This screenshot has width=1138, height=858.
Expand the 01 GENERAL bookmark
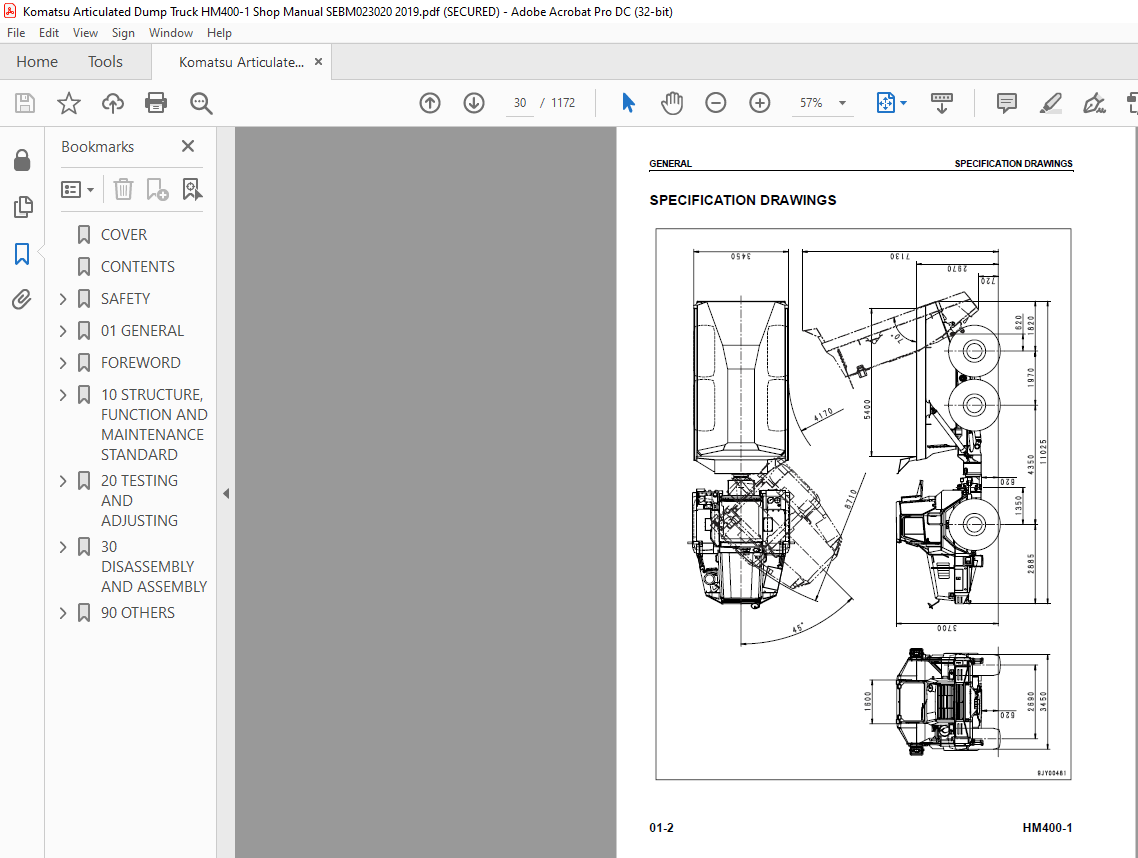click(63, 331)
